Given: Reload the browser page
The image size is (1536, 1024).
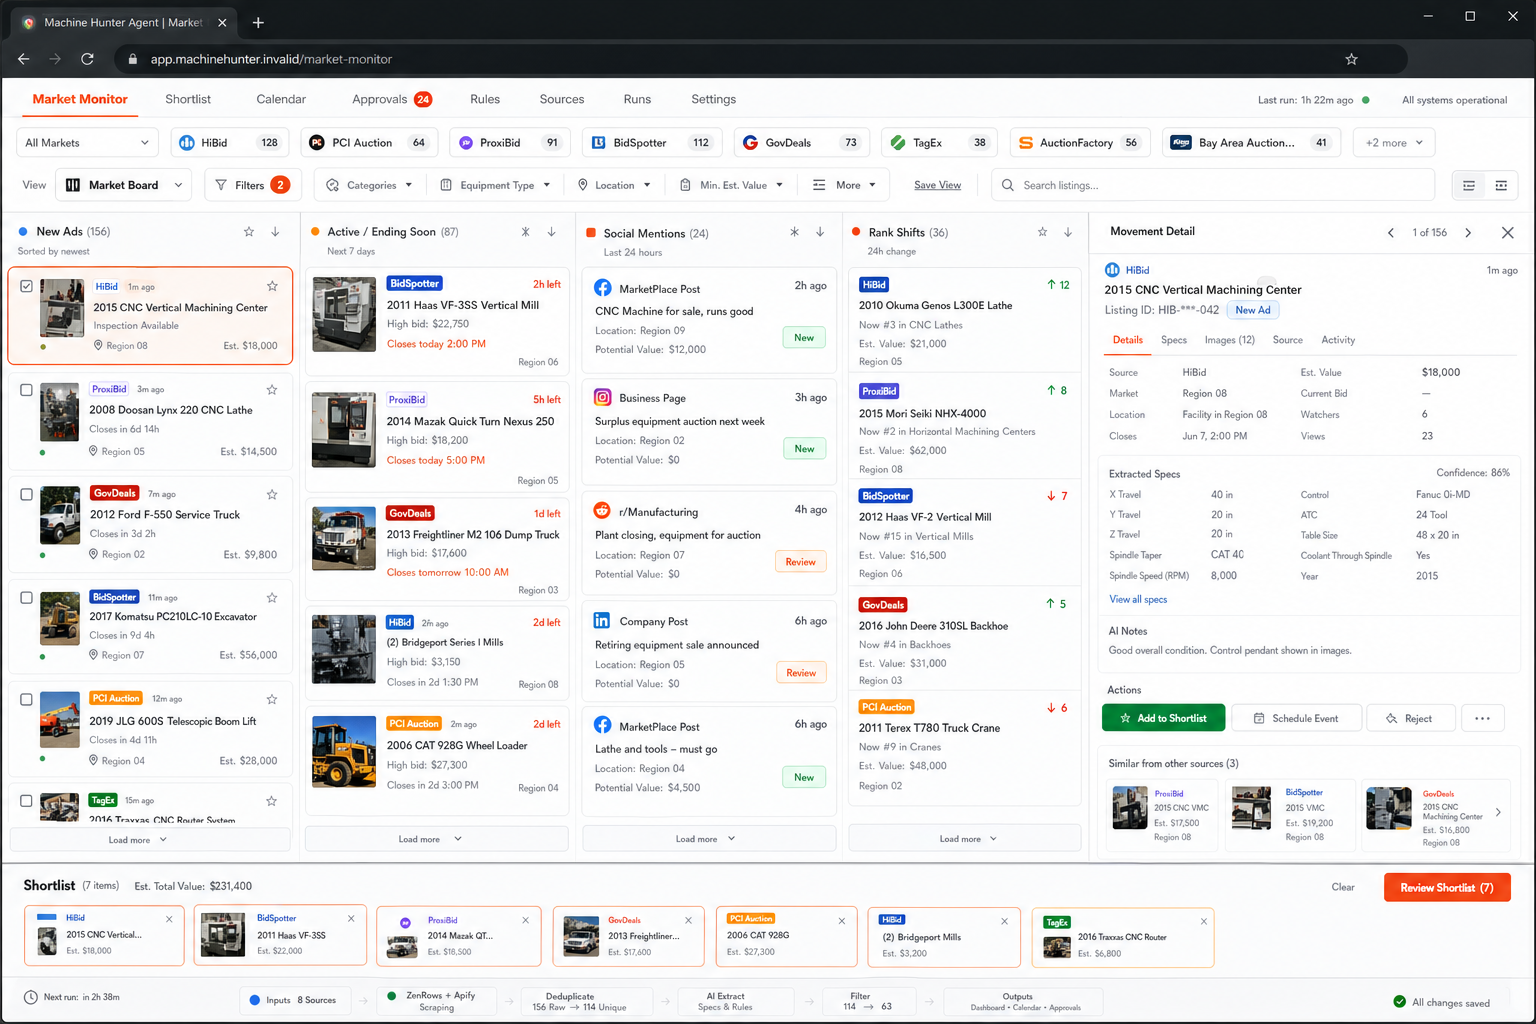Looking at the screenshot, I should tap(87, 59).
